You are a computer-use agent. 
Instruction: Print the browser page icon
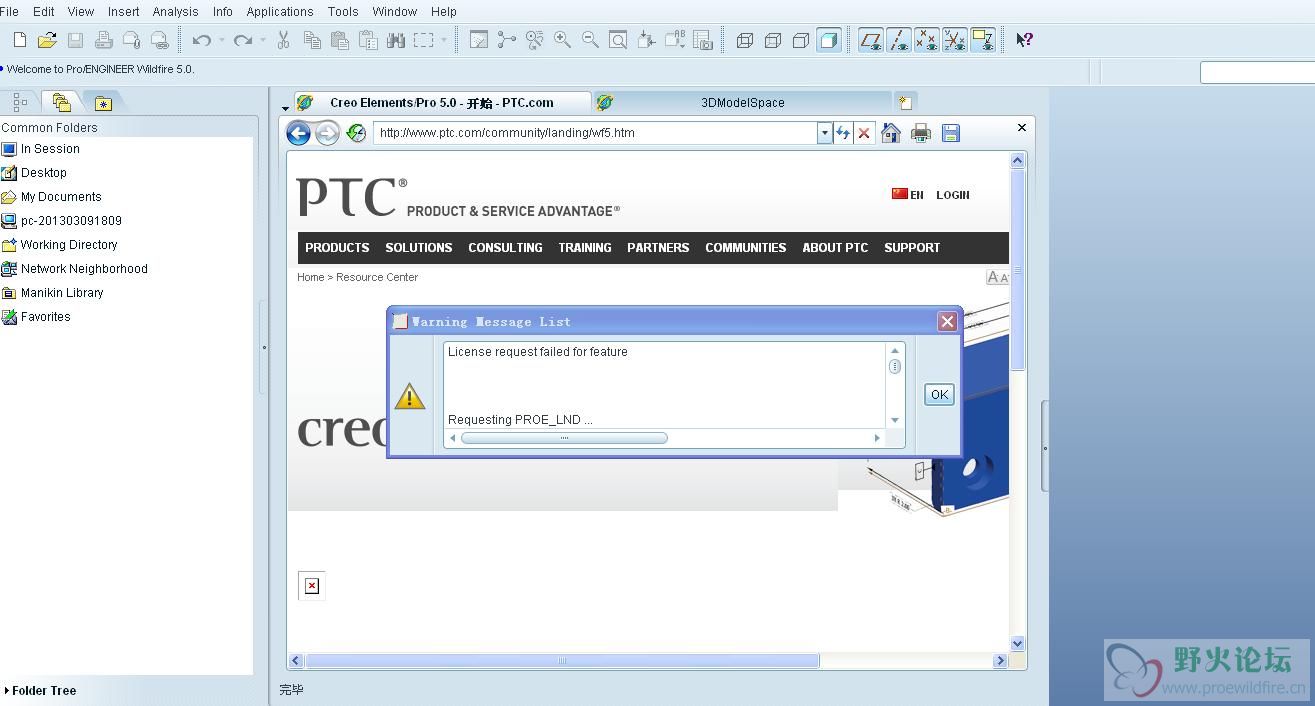coord(921,133)
